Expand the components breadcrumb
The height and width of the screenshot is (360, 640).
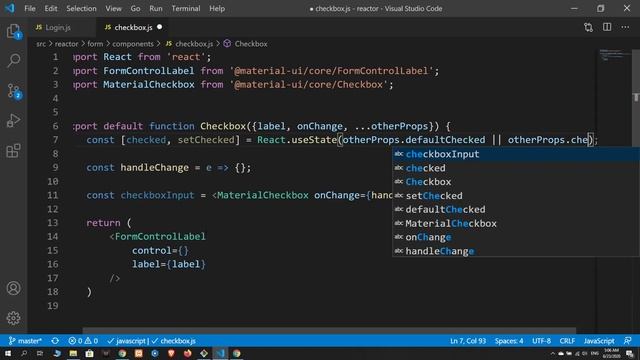click(x=133, y=44)
